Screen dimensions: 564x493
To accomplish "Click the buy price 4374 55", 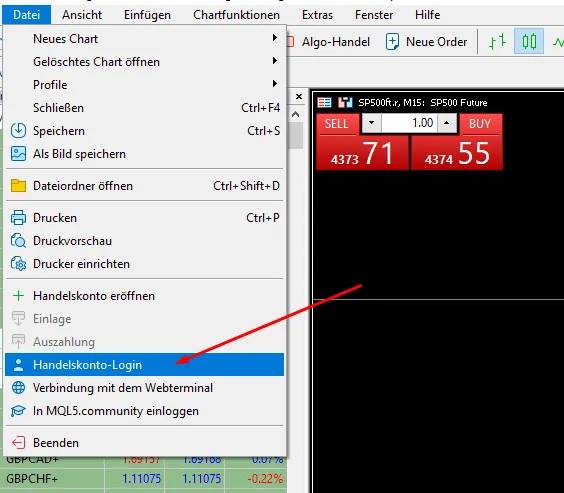I will (x=457, y=153).
